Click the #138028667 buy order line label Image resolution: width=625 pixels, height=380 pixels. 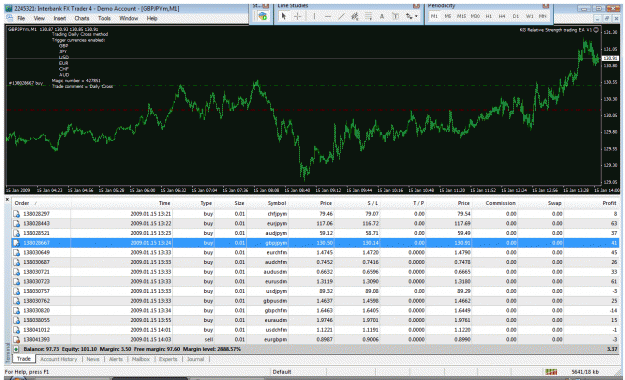pos(26,83)
